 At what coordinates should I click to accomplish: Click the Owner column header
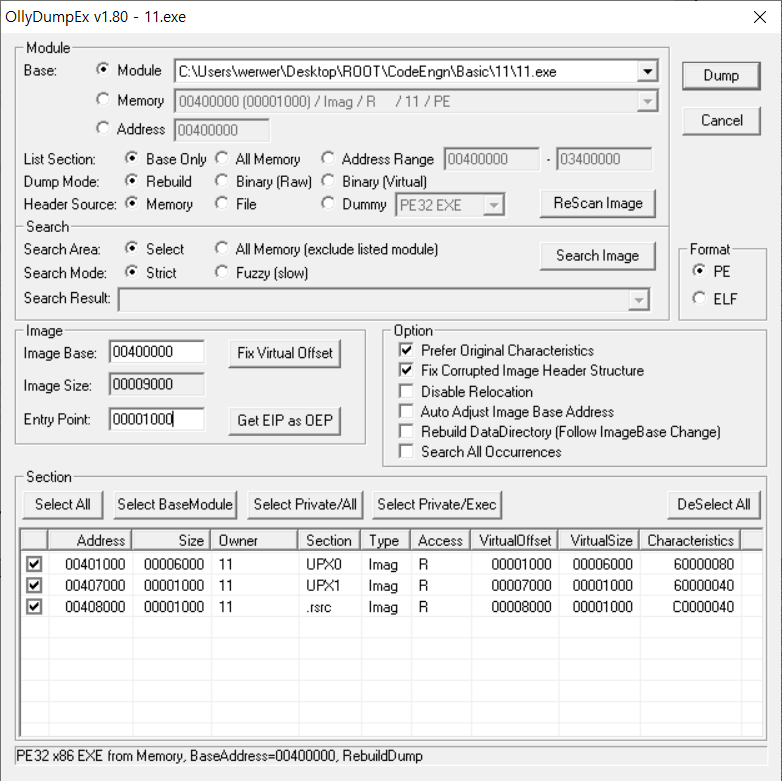[x=255, y=541]
